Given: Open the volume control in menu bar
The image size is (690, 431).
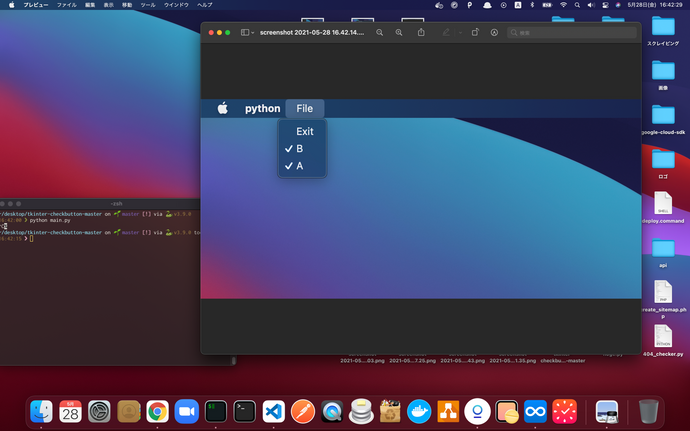Looking at the screenshot, I should [591, 5].
